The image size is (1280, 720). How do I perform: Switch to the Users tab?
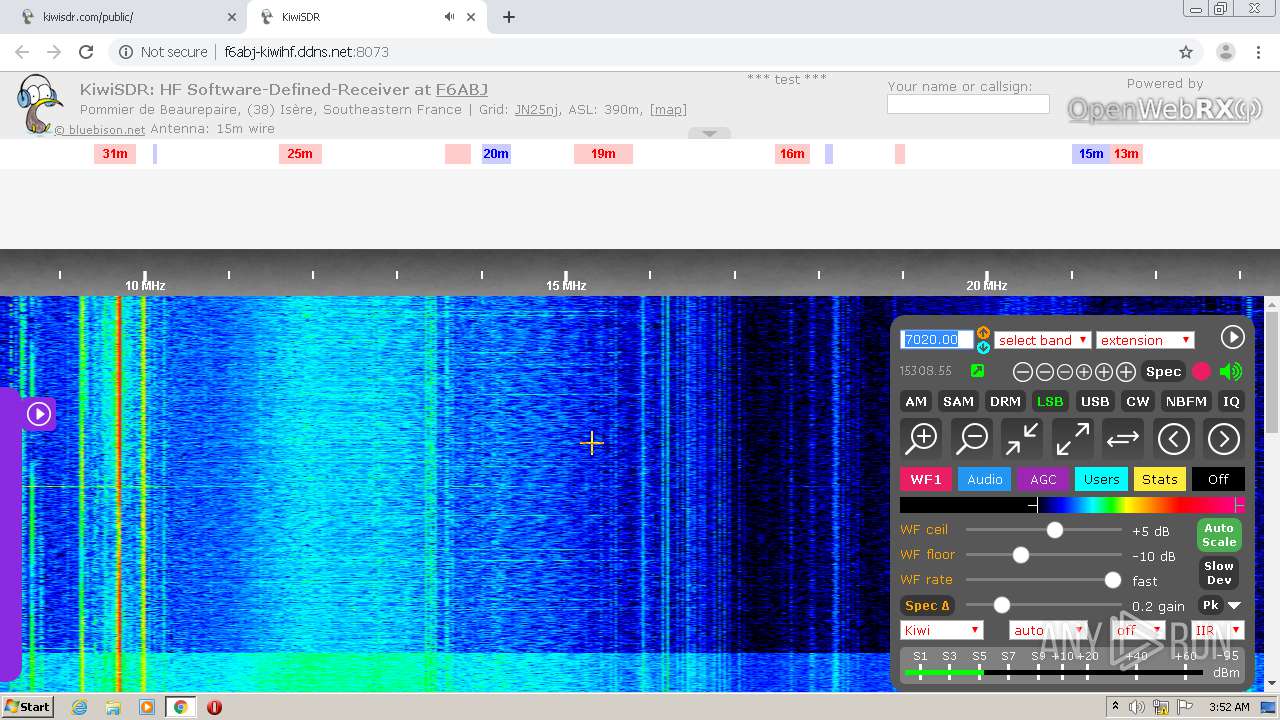pyautogui.click(x=1102, y=479)
